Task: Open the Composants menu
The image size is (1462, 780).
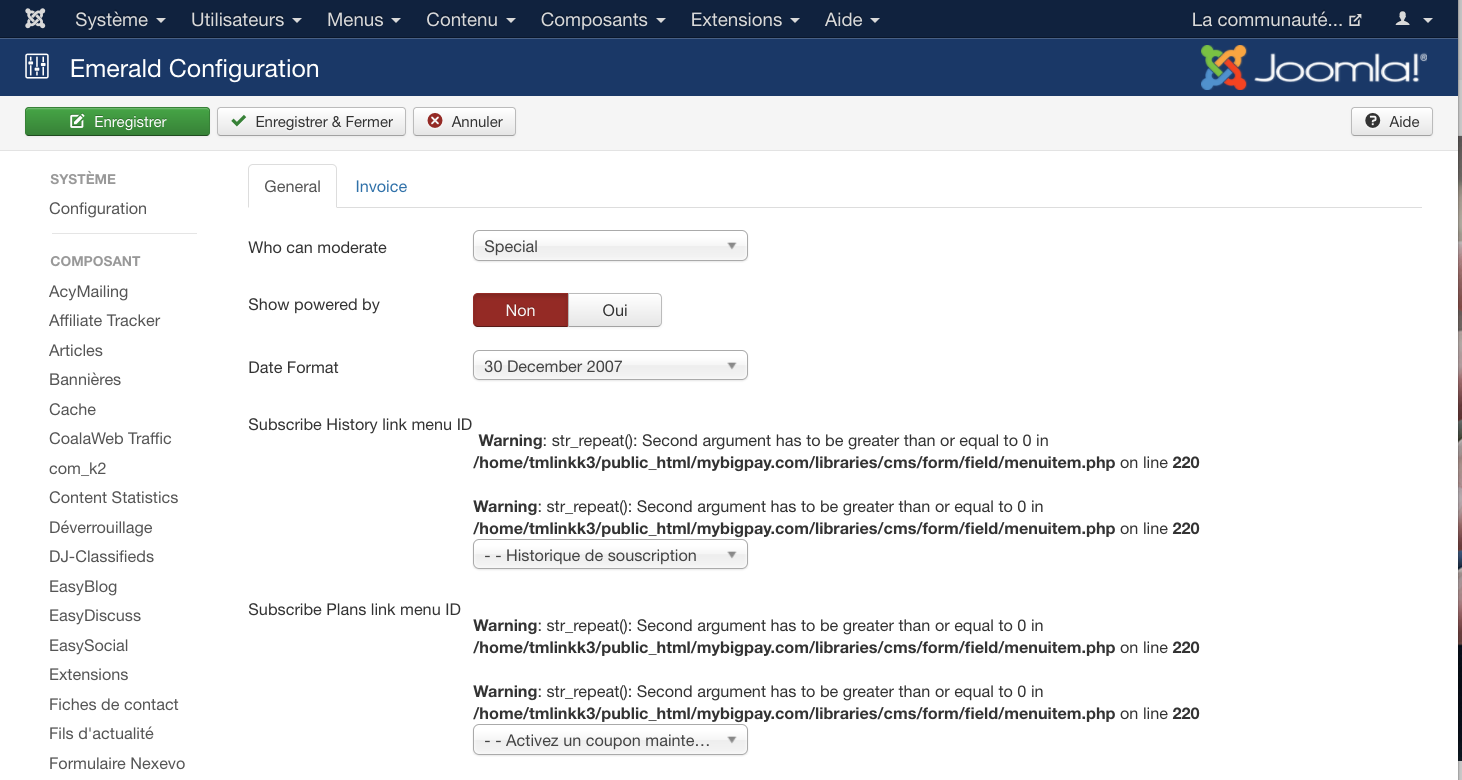Action: point(603,19)
